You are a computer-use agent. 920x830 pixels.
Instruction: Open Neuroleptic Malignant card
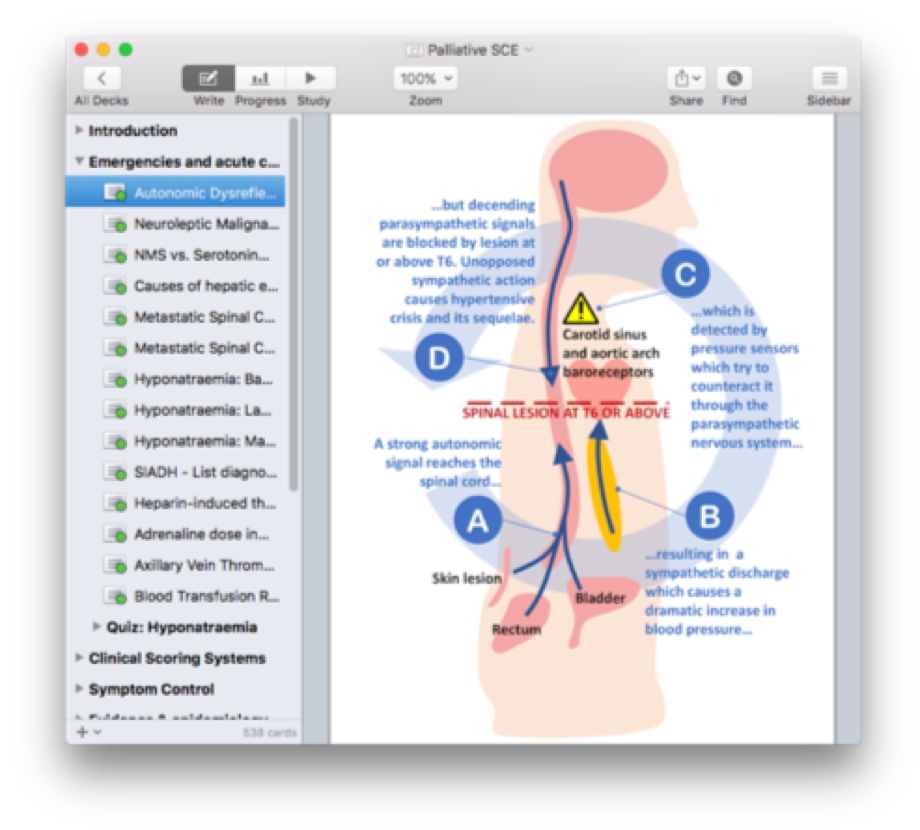click(206, 224)
